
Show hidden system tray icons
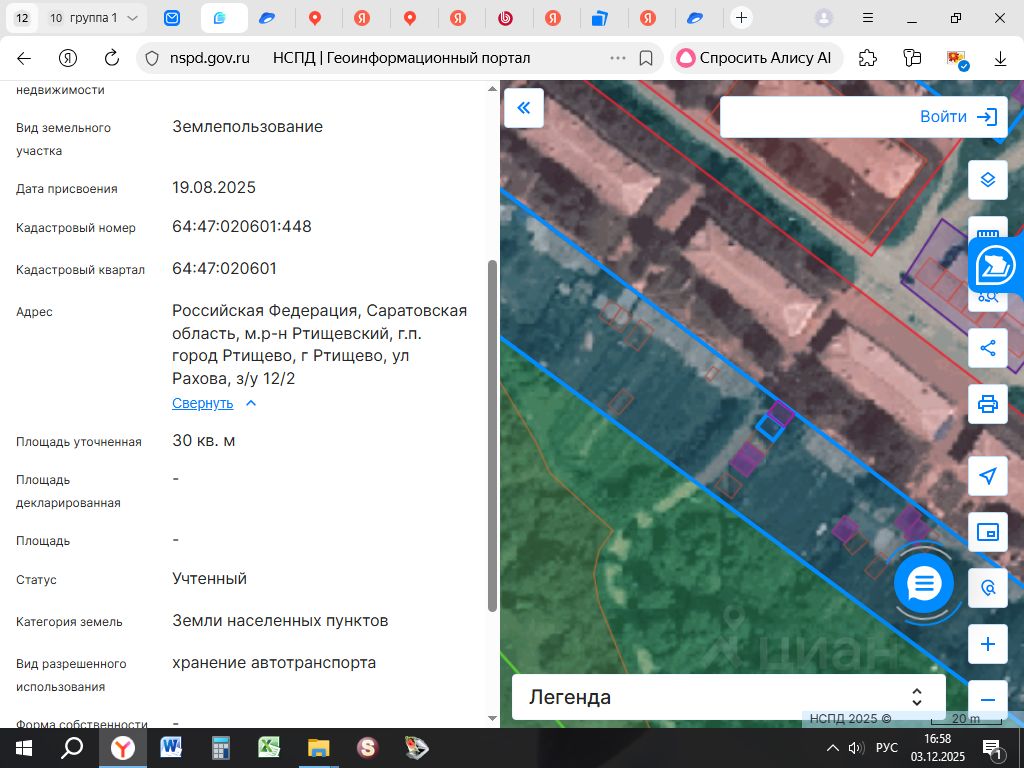pyautogui.click(x=833, y=748)
